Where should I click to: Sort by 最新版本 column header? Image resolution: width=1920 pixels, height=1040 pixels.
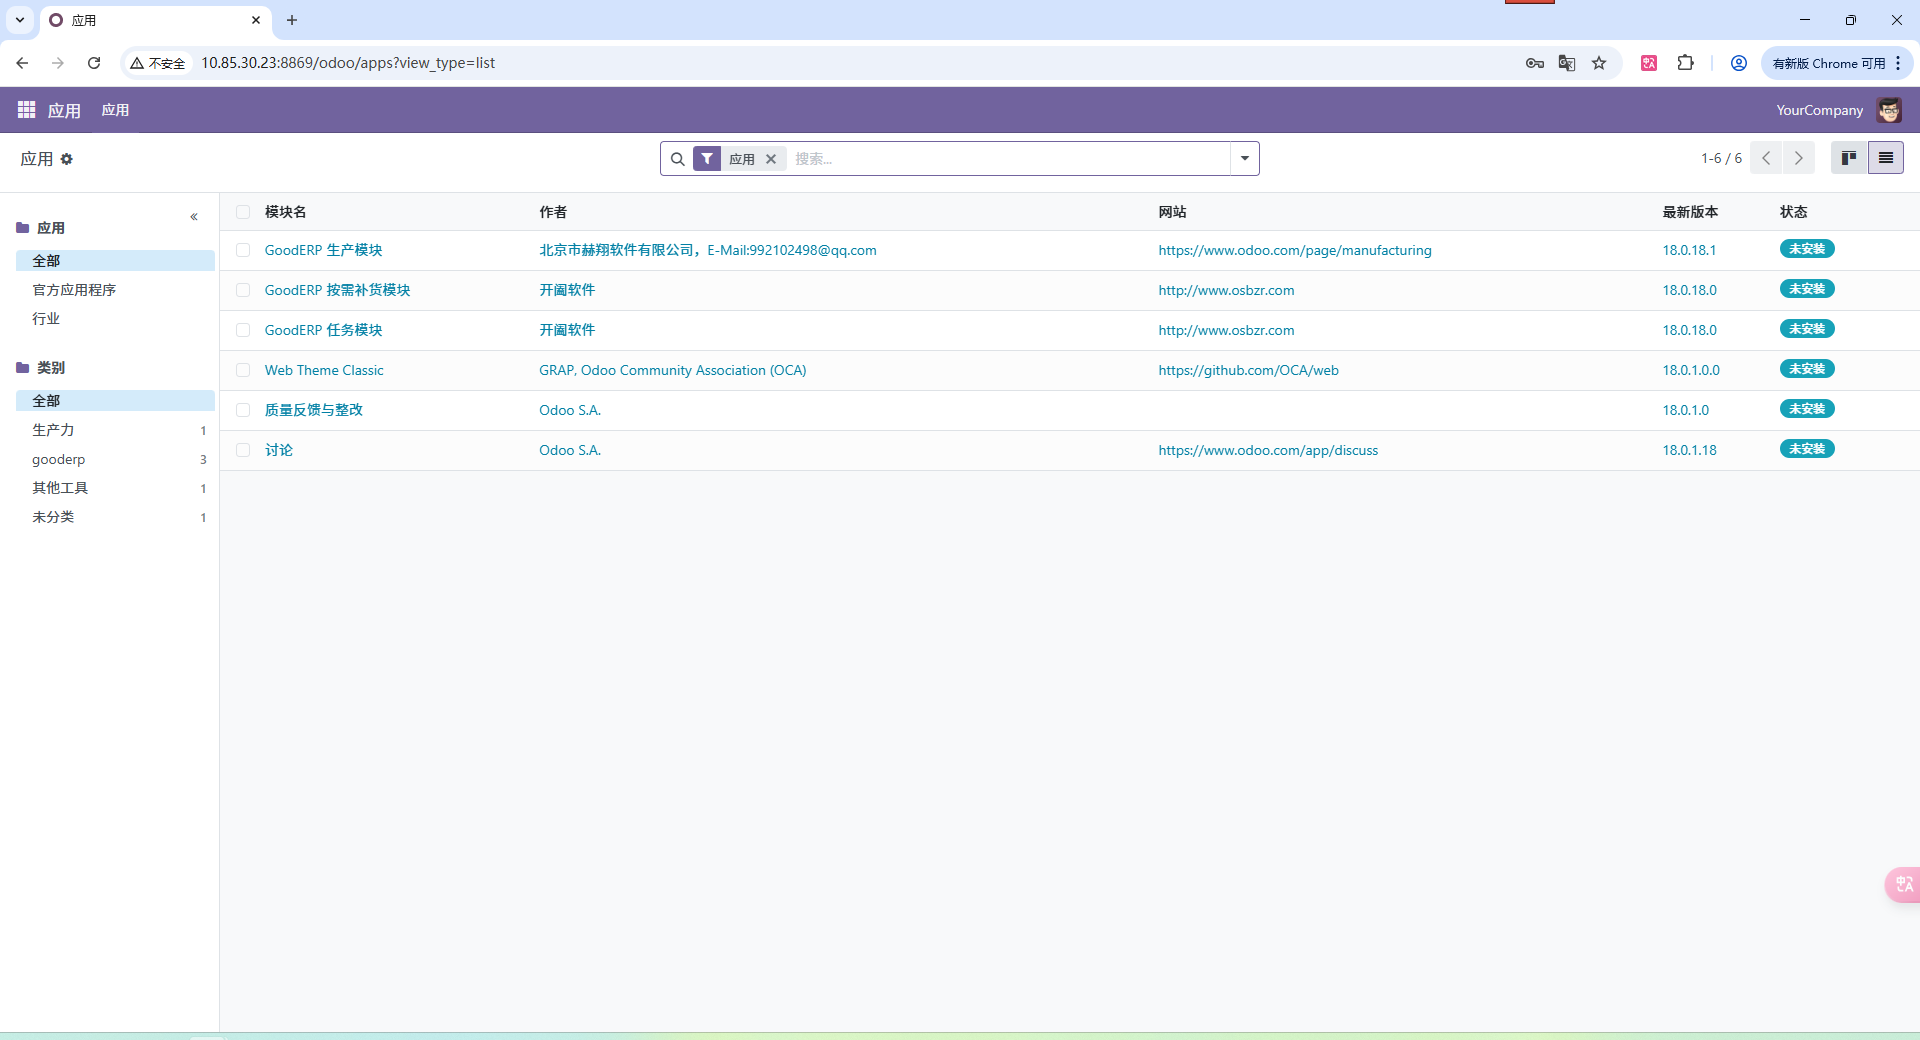(1690, 212)
